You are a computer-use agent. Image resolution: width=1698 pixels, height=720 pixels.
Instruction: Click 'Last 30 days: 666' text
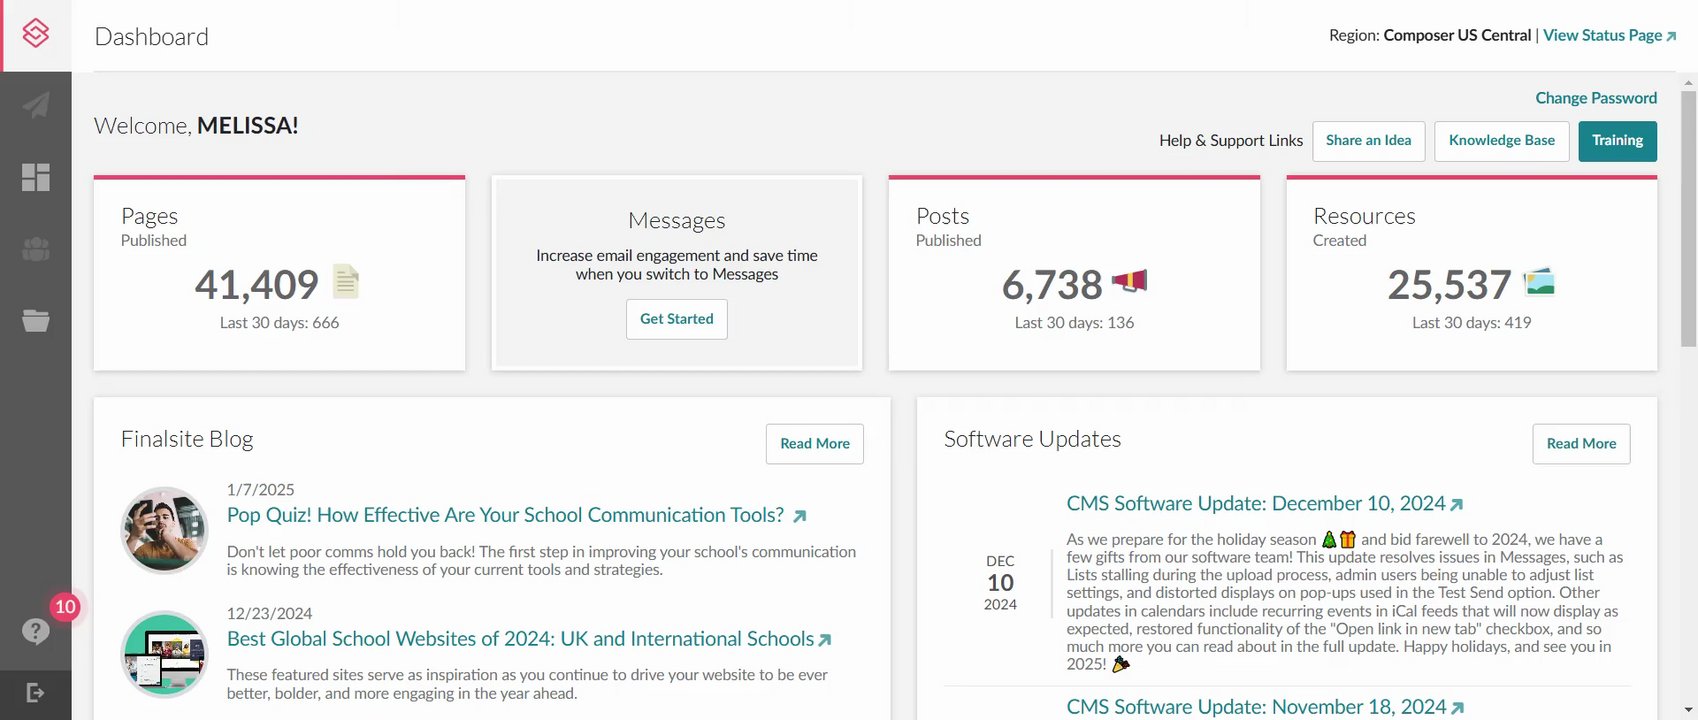click(x=279, y=323)
